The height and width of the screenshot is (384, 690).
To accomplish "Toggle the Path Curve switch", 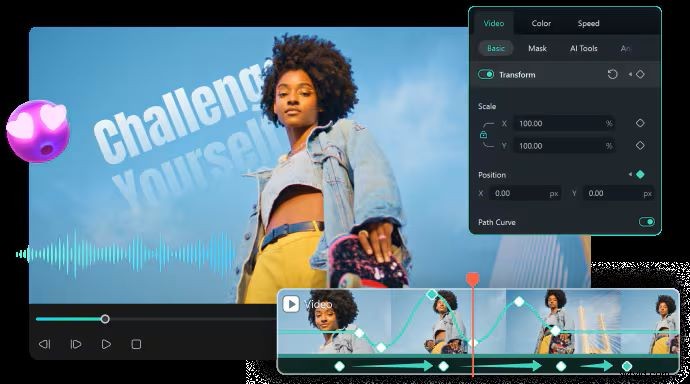I will [646, 222].
